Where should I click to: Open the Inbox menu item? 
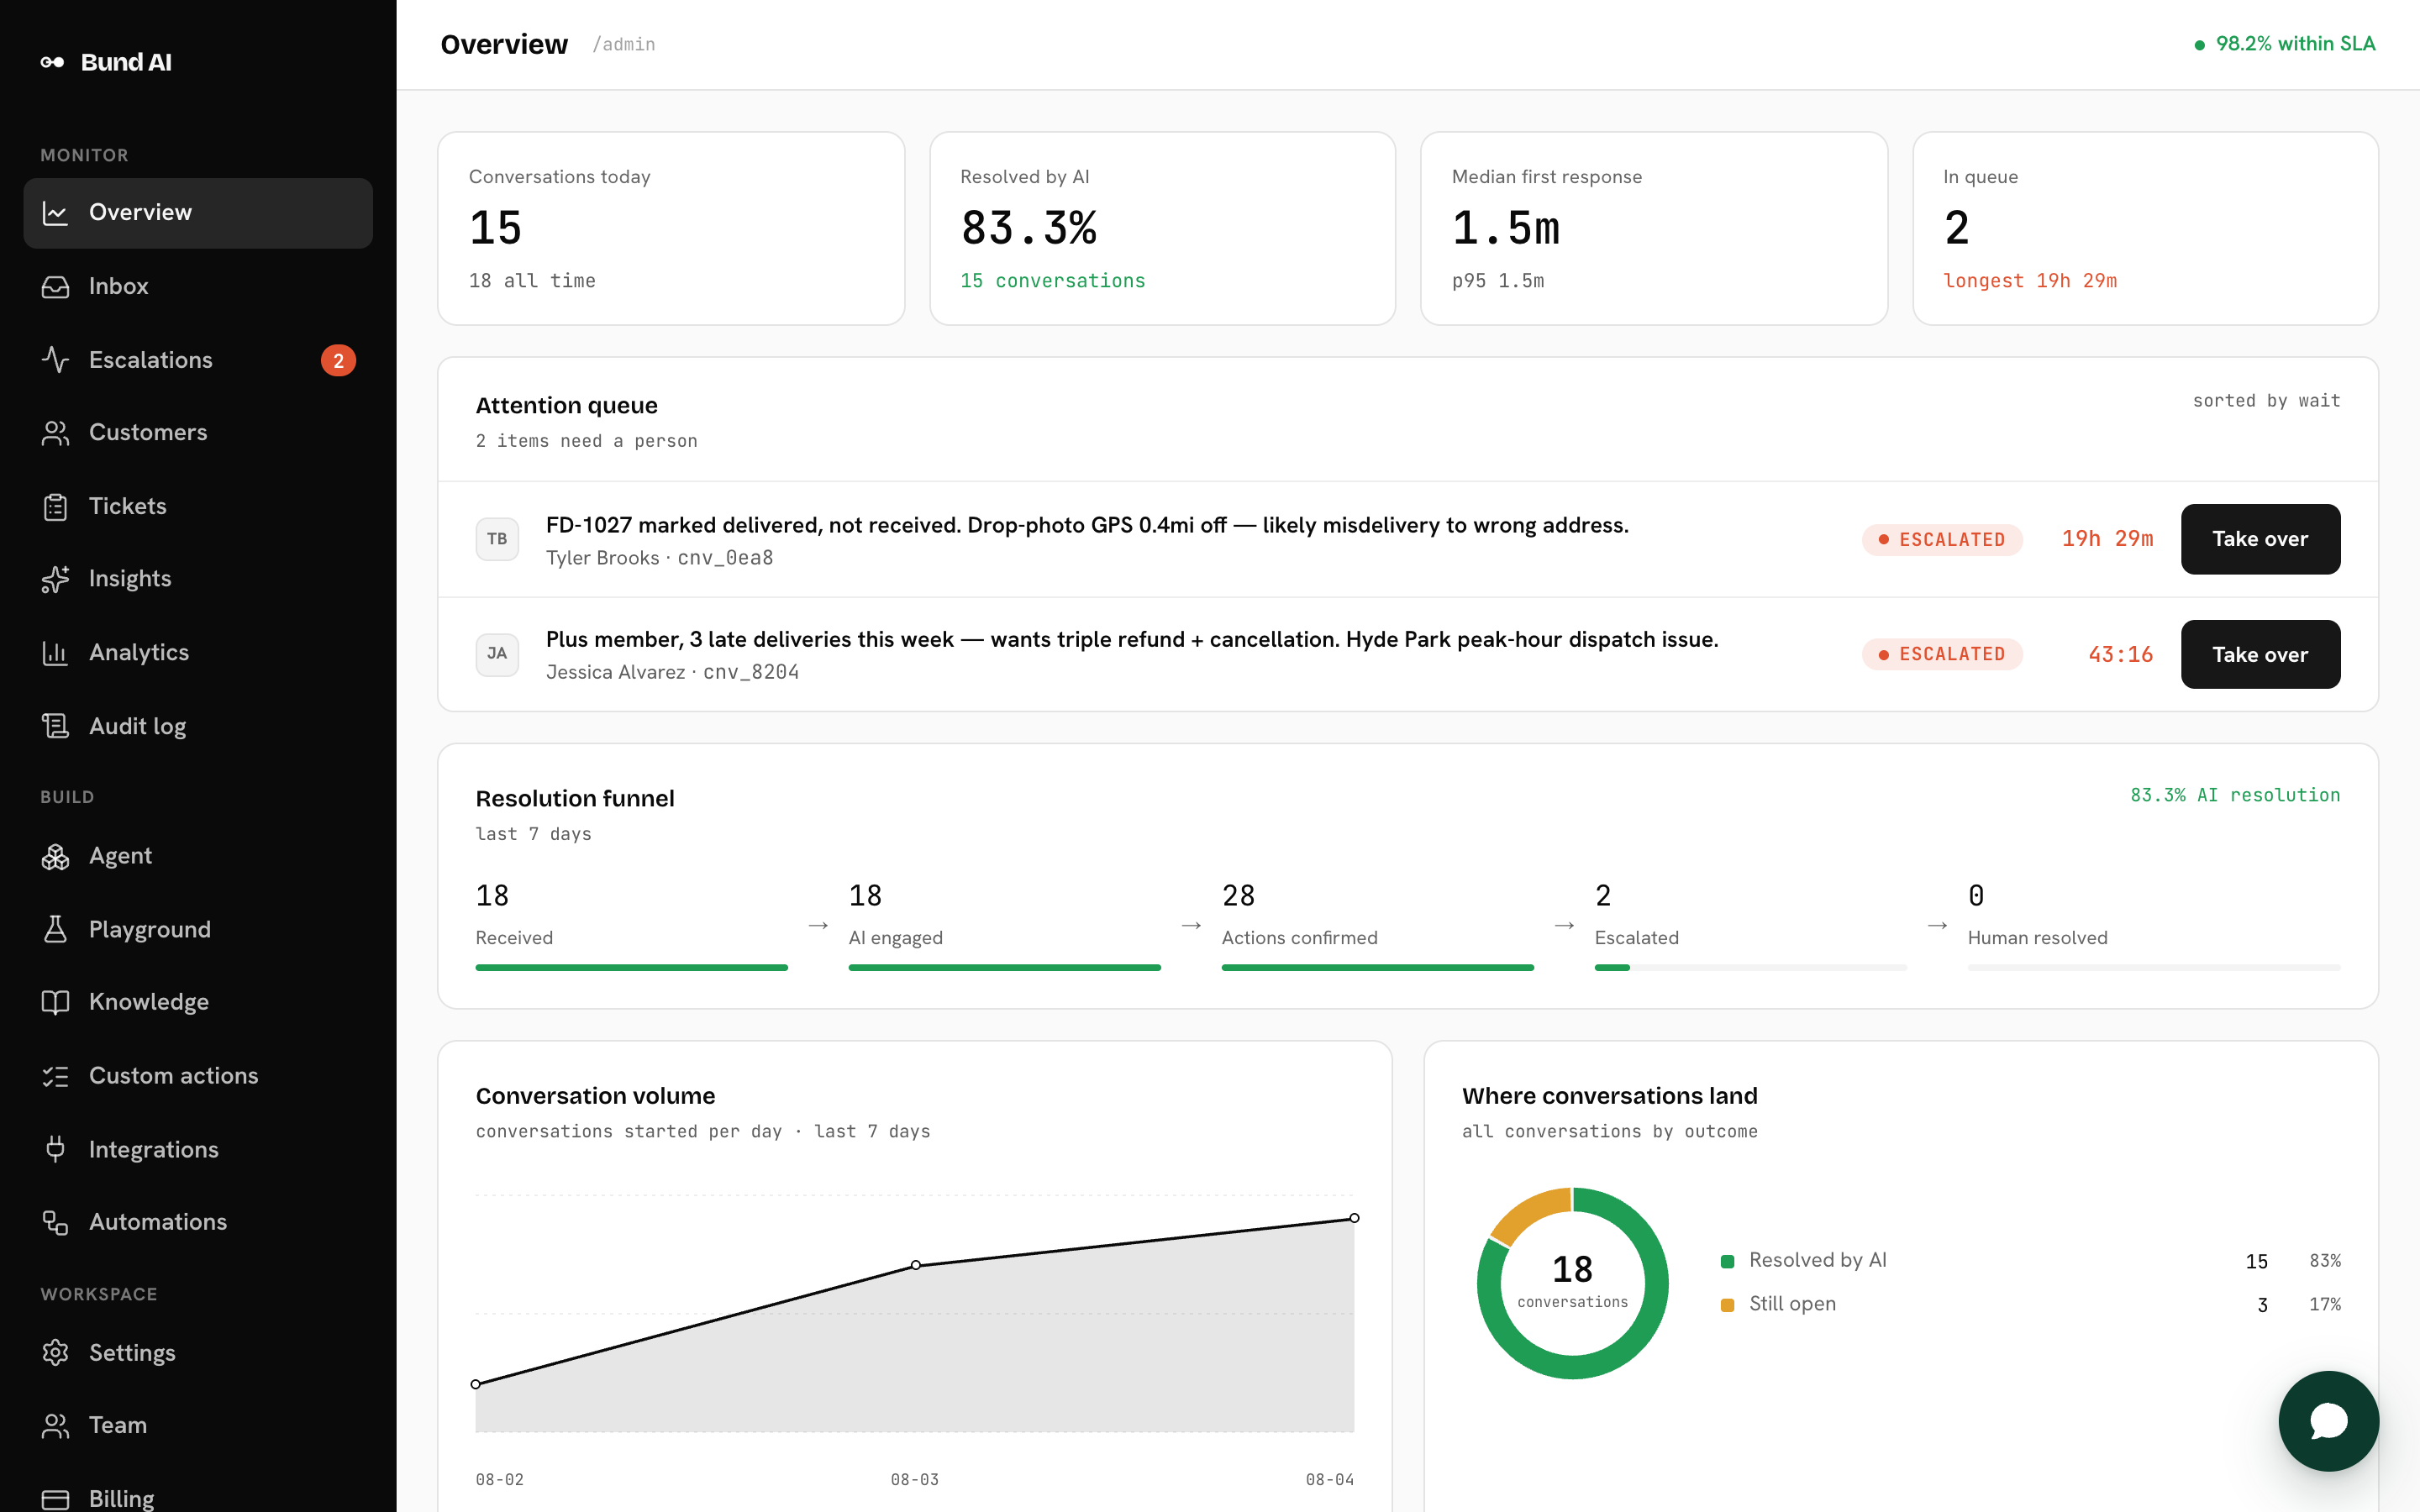[x=198, y=286]
